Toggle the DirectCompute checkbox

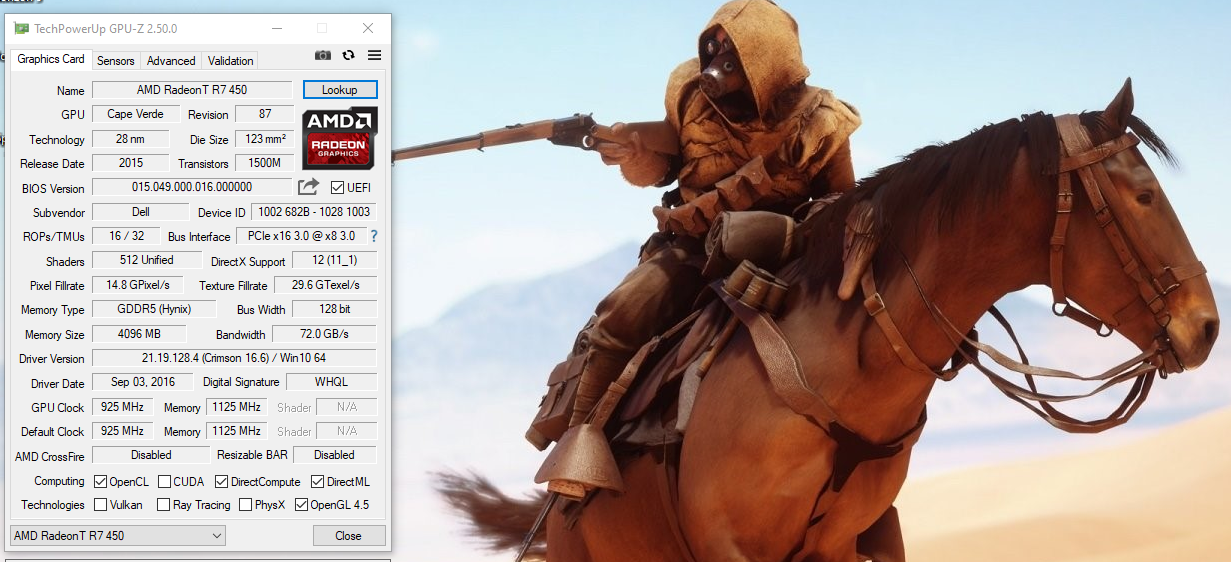[222, 482]
